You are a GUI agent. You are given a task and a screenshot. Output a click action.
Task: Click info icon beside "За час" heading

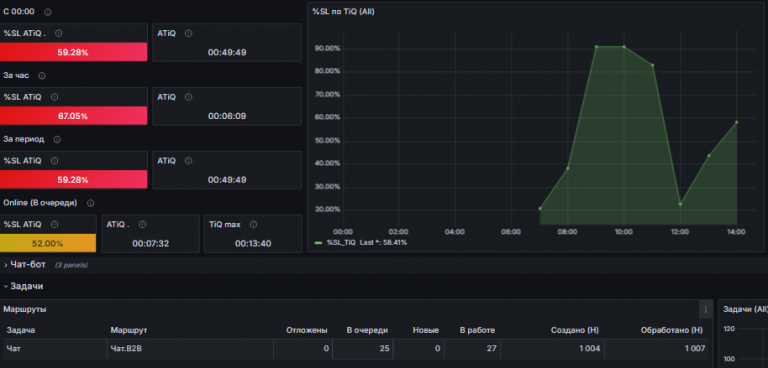pos(42,75)
